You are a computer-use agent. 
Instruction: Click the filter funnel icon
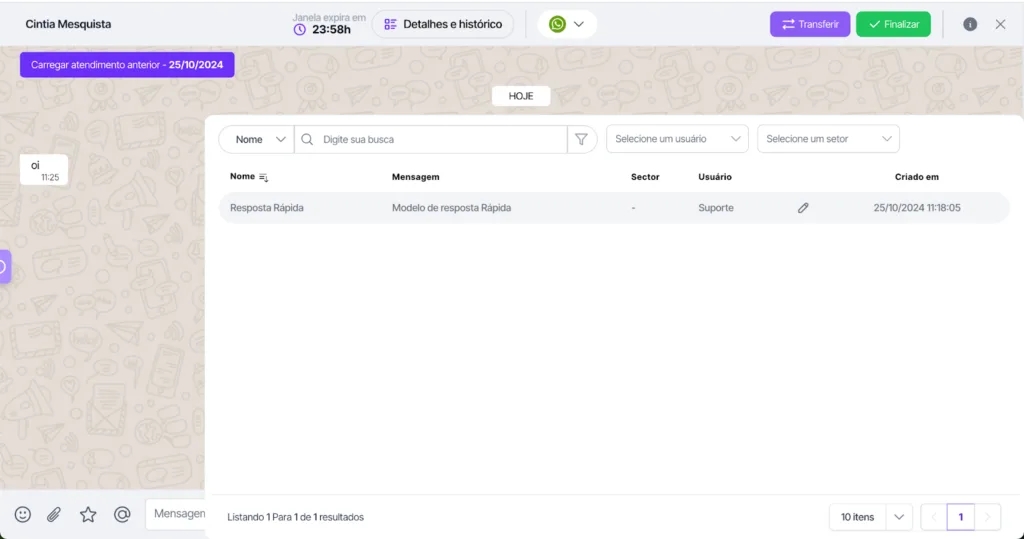click(x=581, y=139)
